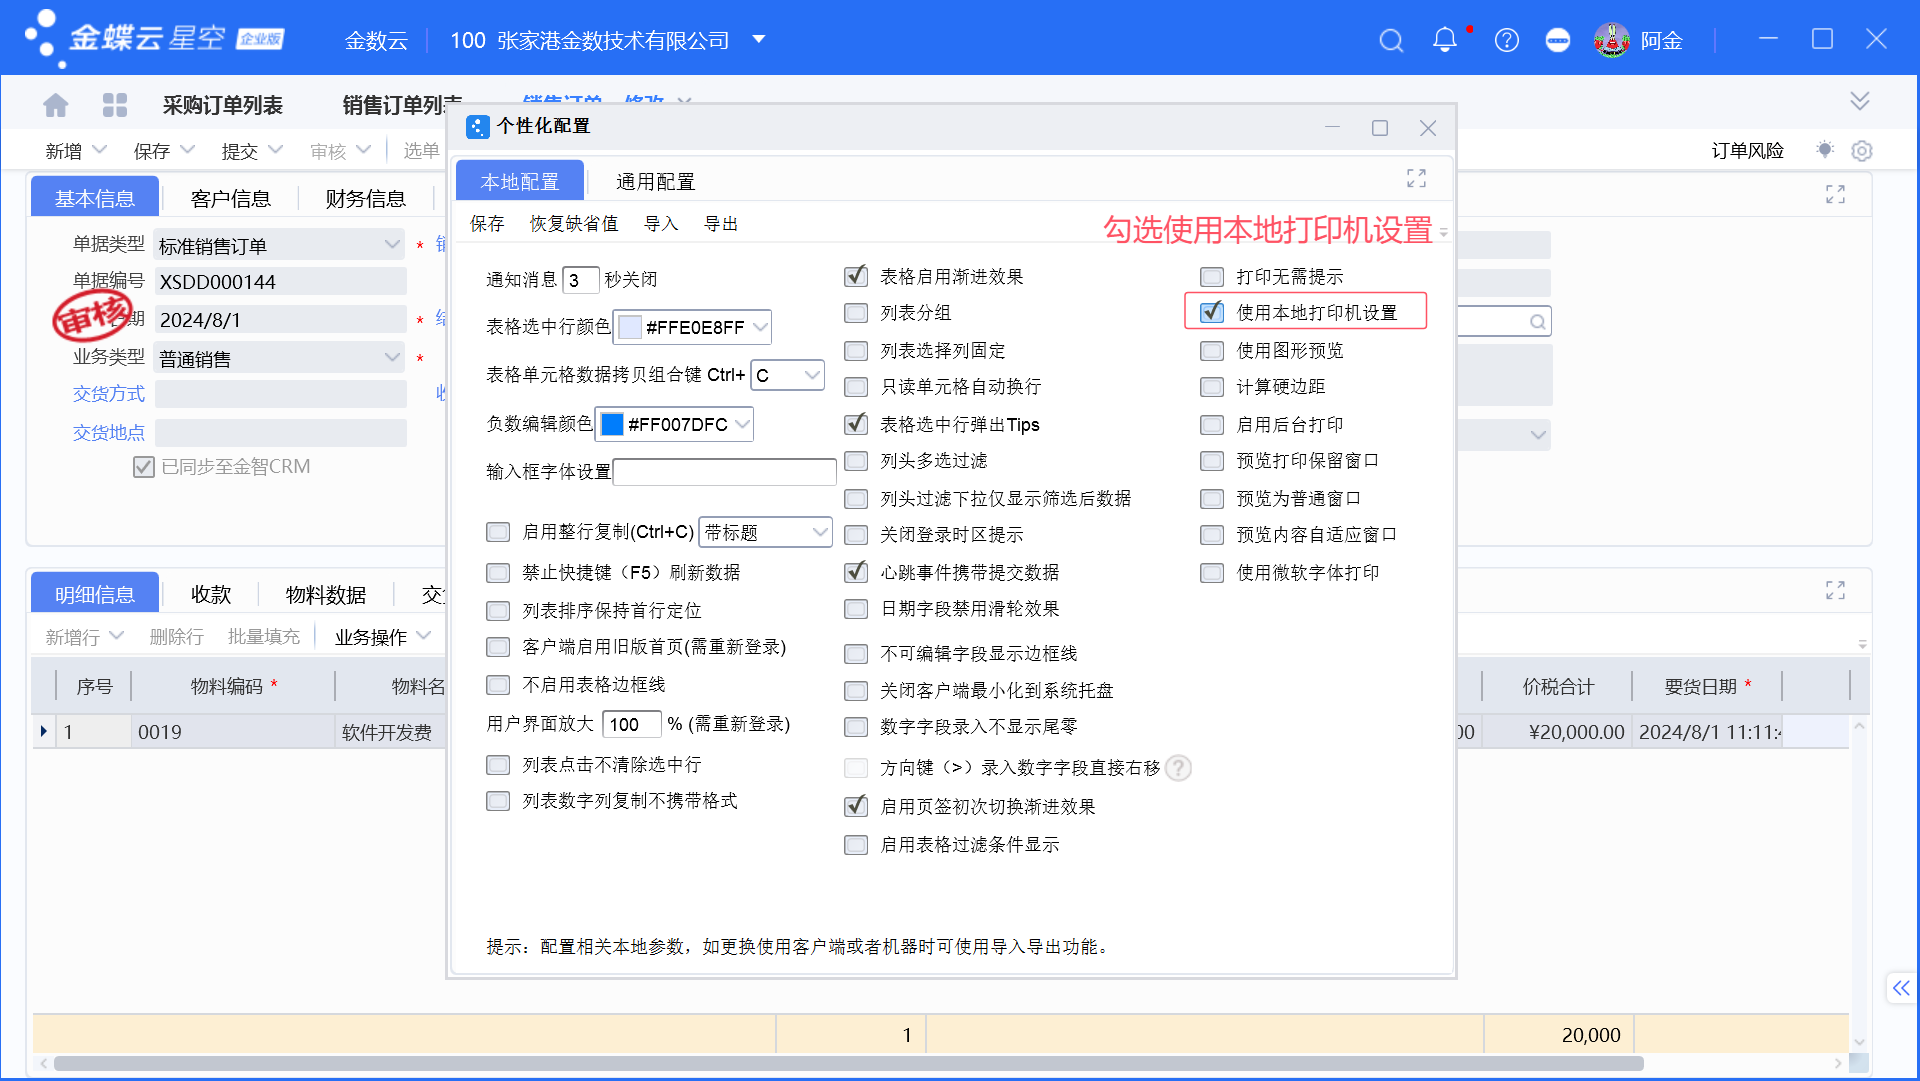Click 用户界面放大 percentage field
The height and width of the screenshot is (1081, 1920).
tap(631, 724)
